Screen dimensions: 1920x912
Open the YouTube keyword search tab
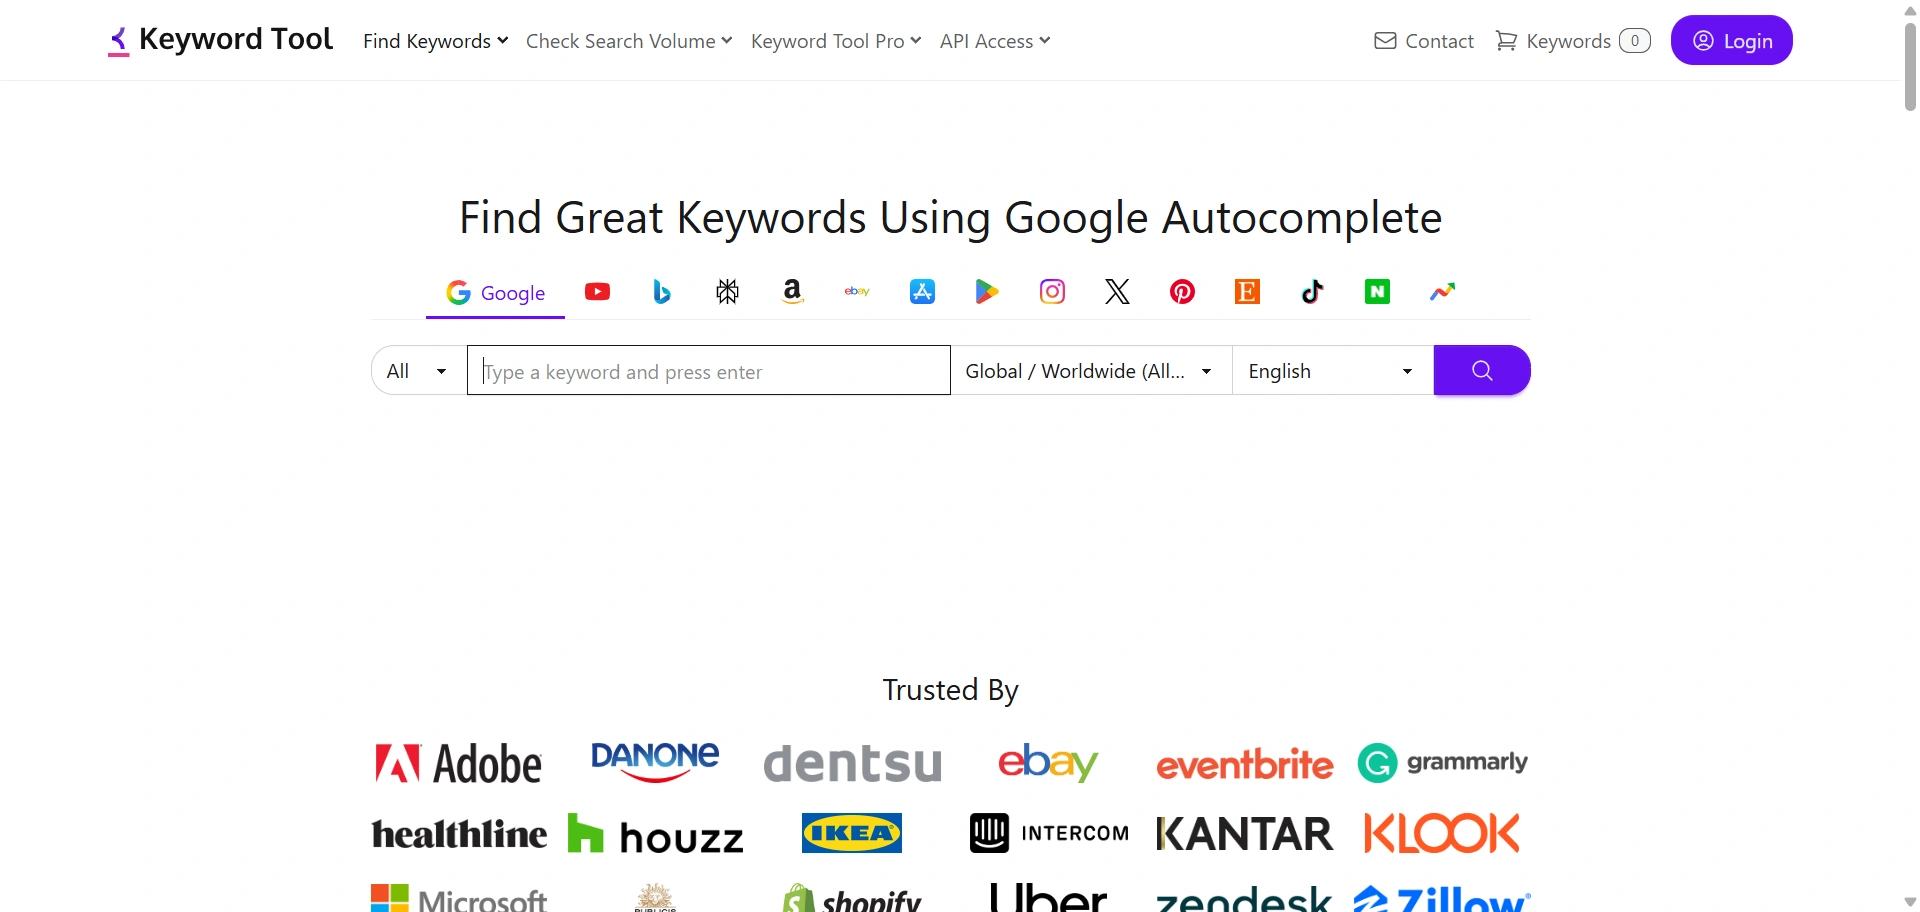click(598, 292)
